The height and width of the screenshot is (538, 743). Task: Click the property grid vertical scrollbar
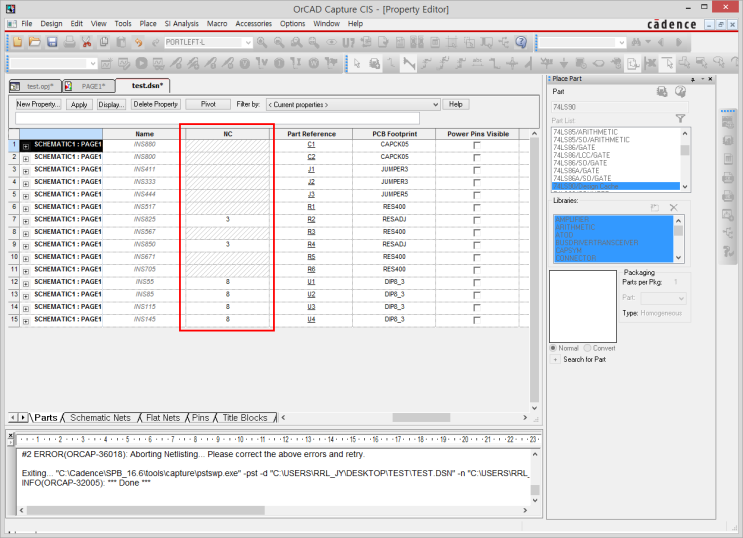pos(535,270)
